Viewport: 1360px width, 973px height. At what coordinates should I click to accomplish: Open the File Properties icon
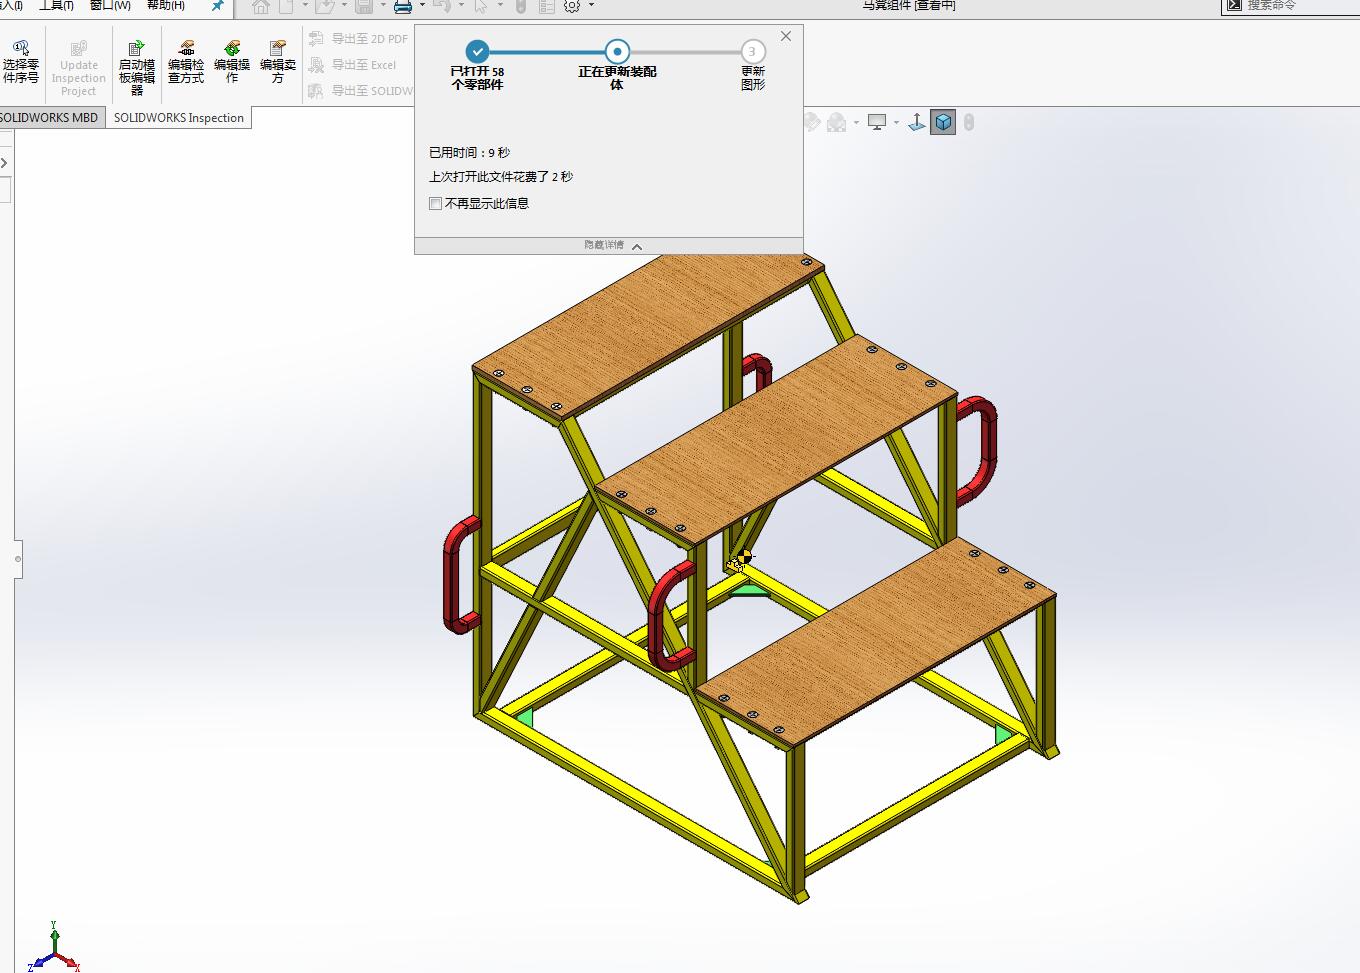coord(546,6)
